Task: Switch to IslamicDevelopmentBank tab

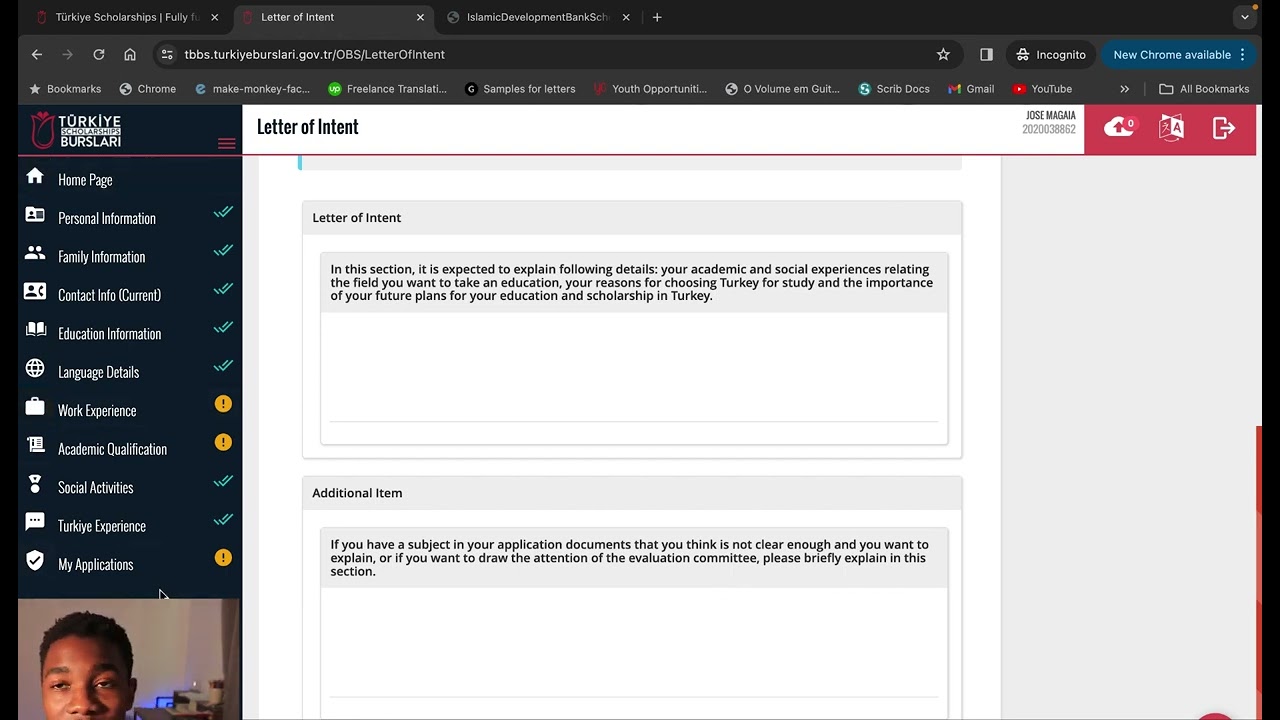Action: pos(537,17)
